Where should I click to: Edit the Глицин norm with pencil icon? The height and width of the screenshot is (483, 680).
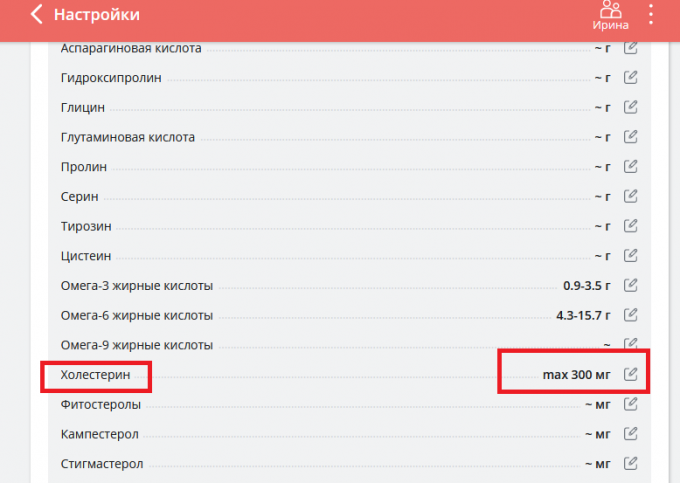pos(631,107)
